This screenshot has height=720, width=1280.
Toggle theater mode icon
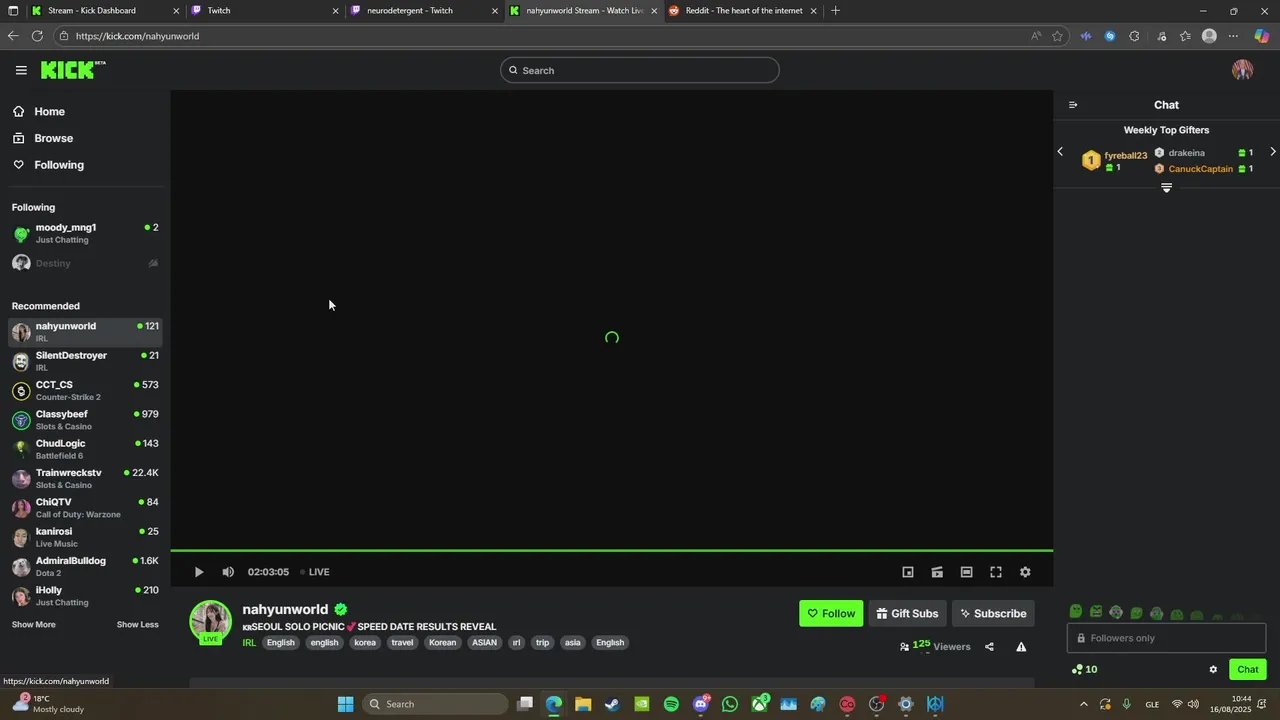[966, 572]
